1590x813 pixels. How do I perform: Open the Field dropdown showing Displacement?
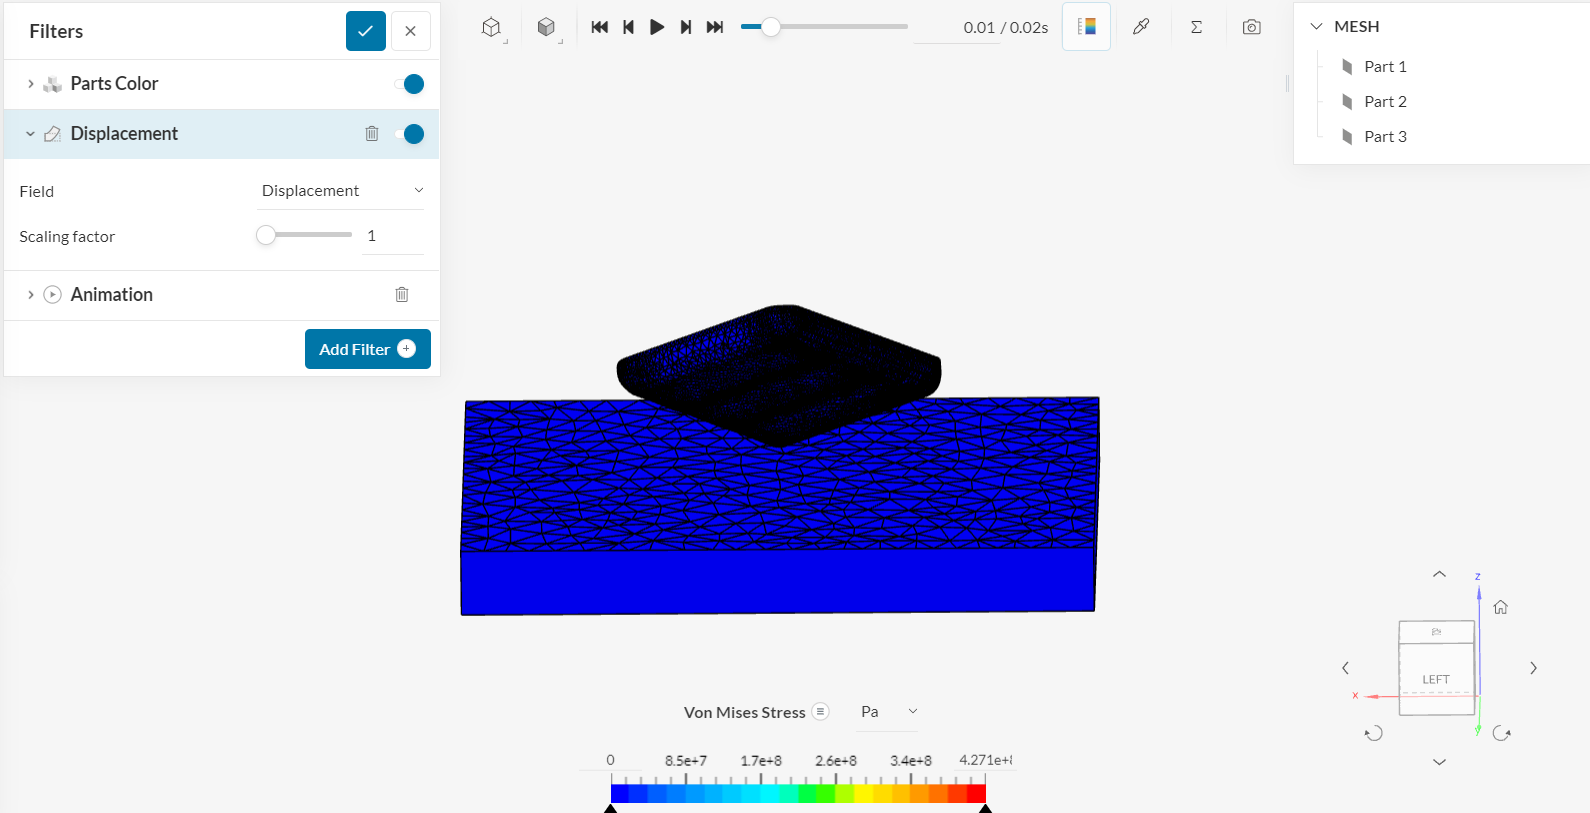tap(340, 191)
